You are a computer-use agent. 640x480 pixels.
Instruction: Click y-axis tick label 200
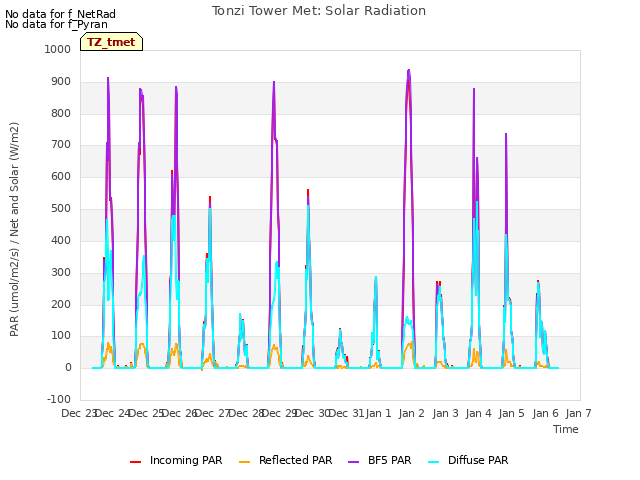[61, 304]
